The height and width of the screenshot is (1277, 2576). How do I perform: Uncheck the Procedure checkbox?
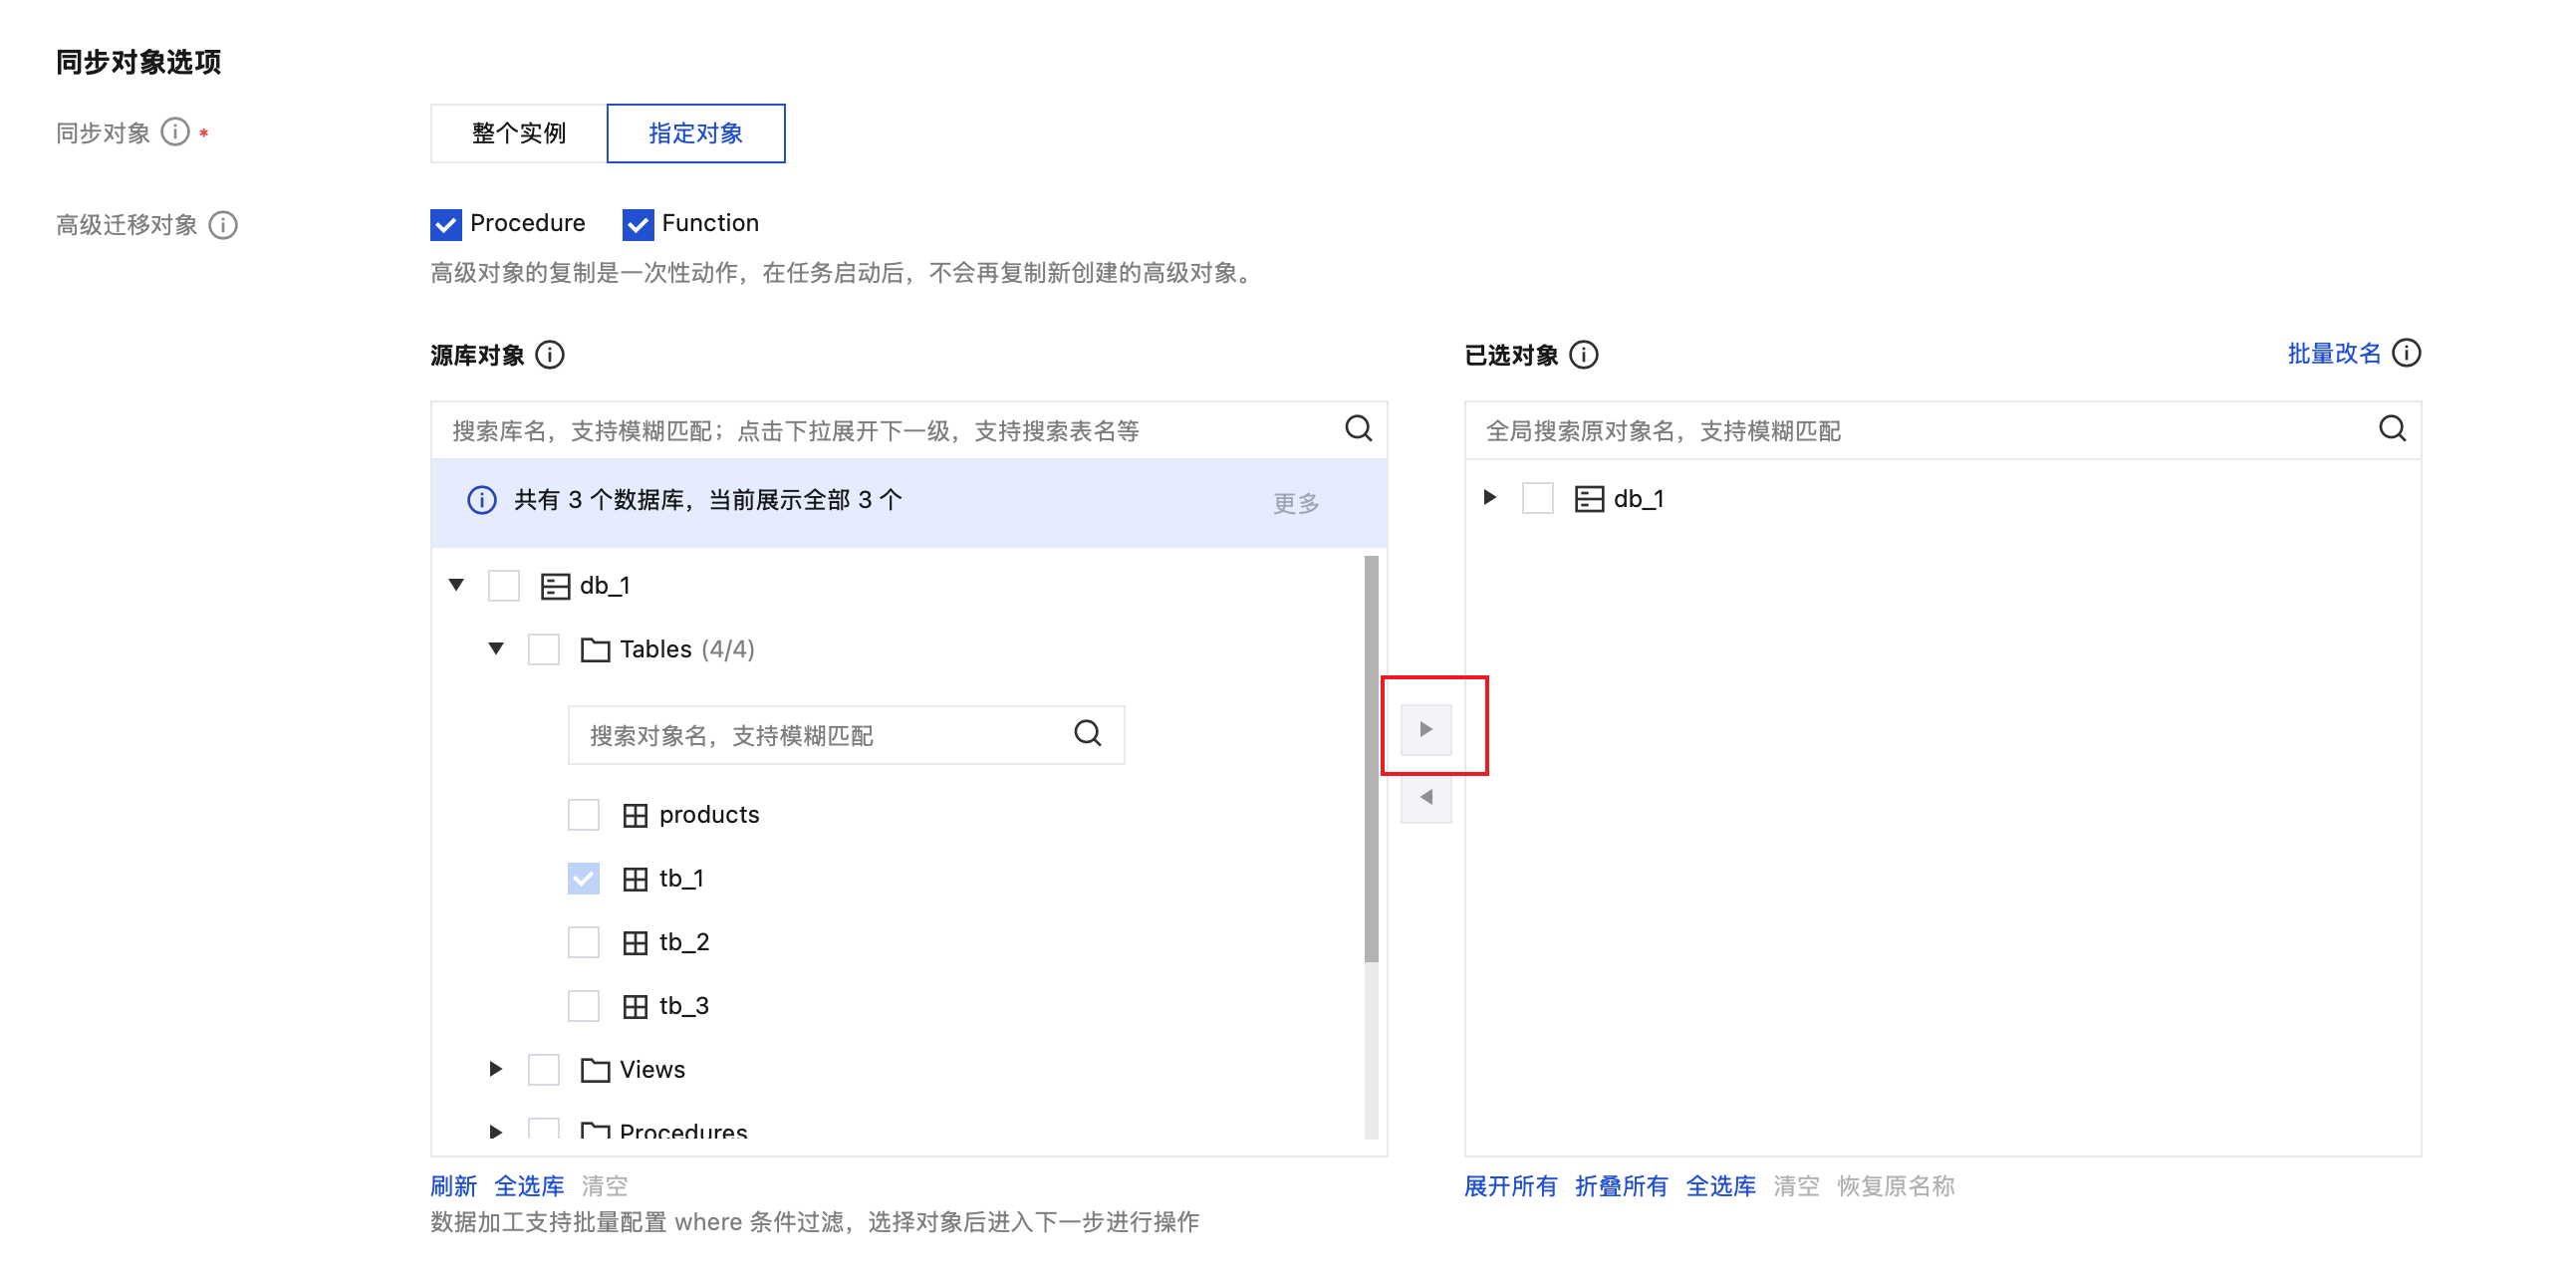click(446, 224)
